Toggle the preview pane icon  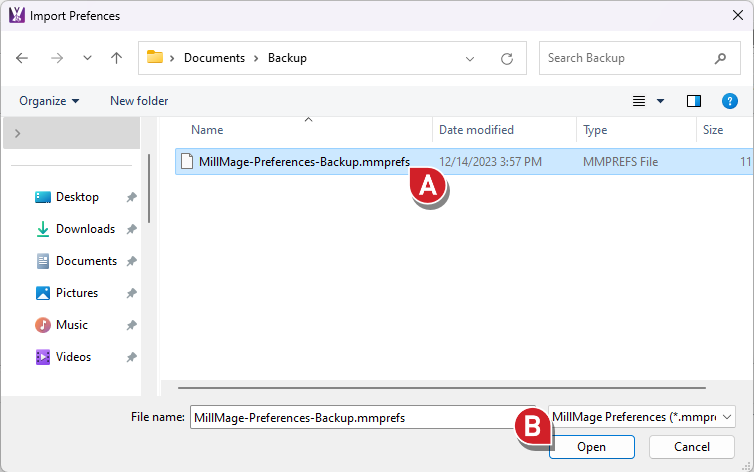tap(694, 101)
